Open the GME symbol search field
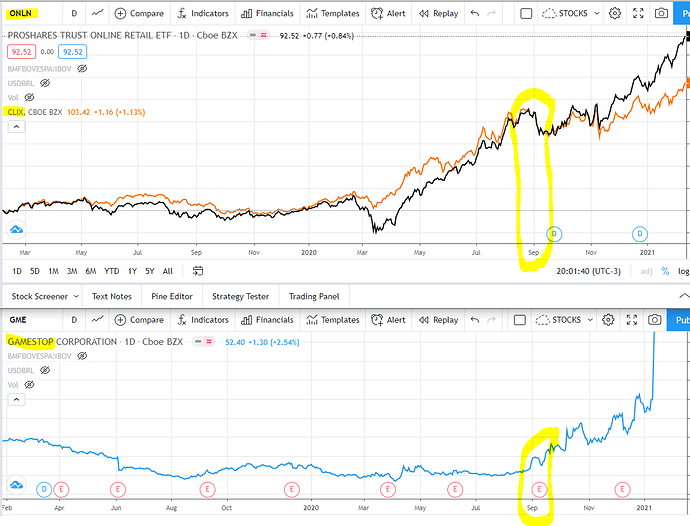 tap(18, 320)
